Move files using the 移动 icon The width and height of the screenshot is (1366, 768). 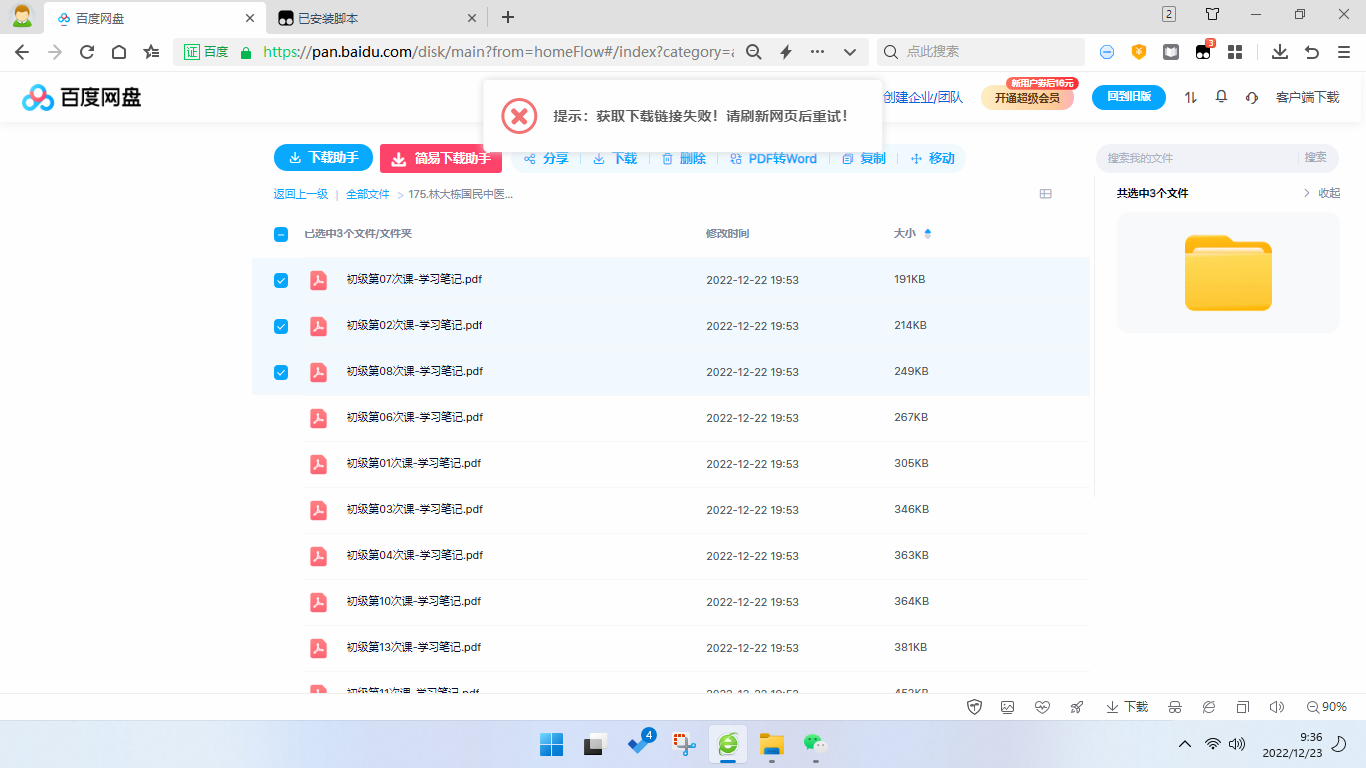(x=932, y=158)
